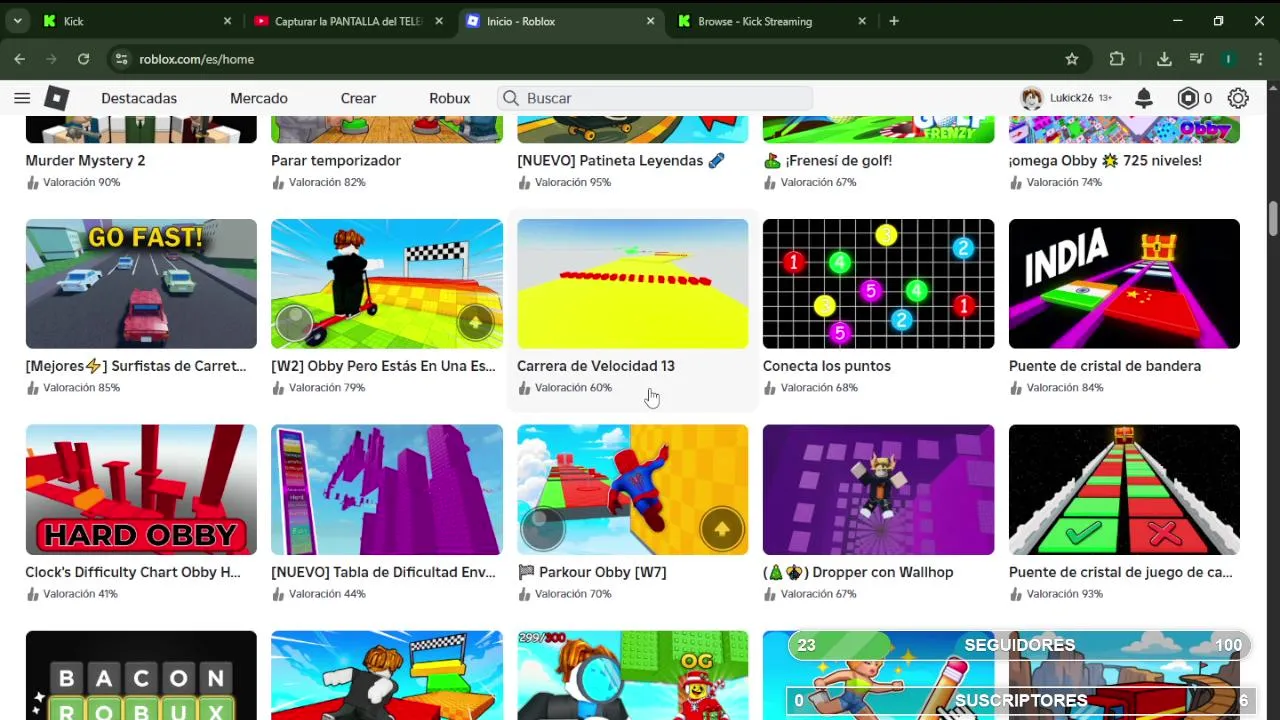Open the GO FAST Surfistas de Carretera thumbnail
This screenshot has width=1280, height=720.
pos(141,284)
